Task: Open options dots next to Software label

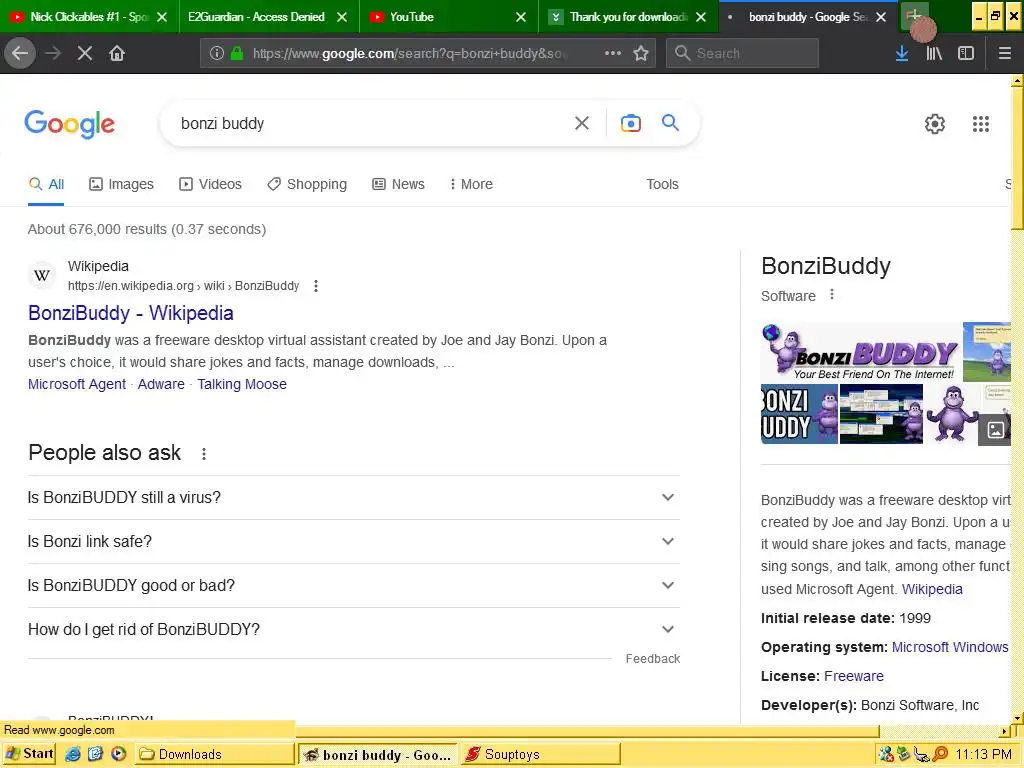Action: tap(831, 295)
